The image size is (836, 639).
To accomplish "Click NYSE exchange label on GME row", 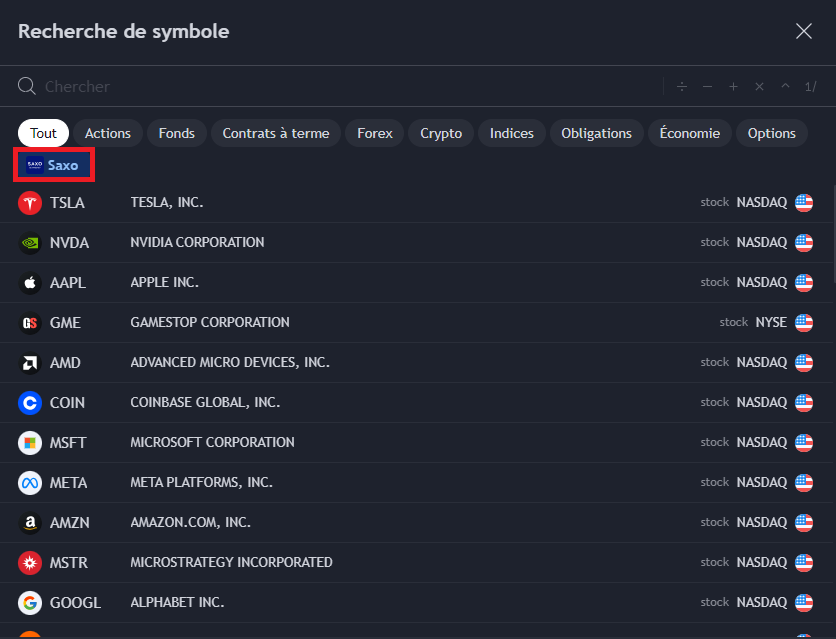I will point(771,322).
